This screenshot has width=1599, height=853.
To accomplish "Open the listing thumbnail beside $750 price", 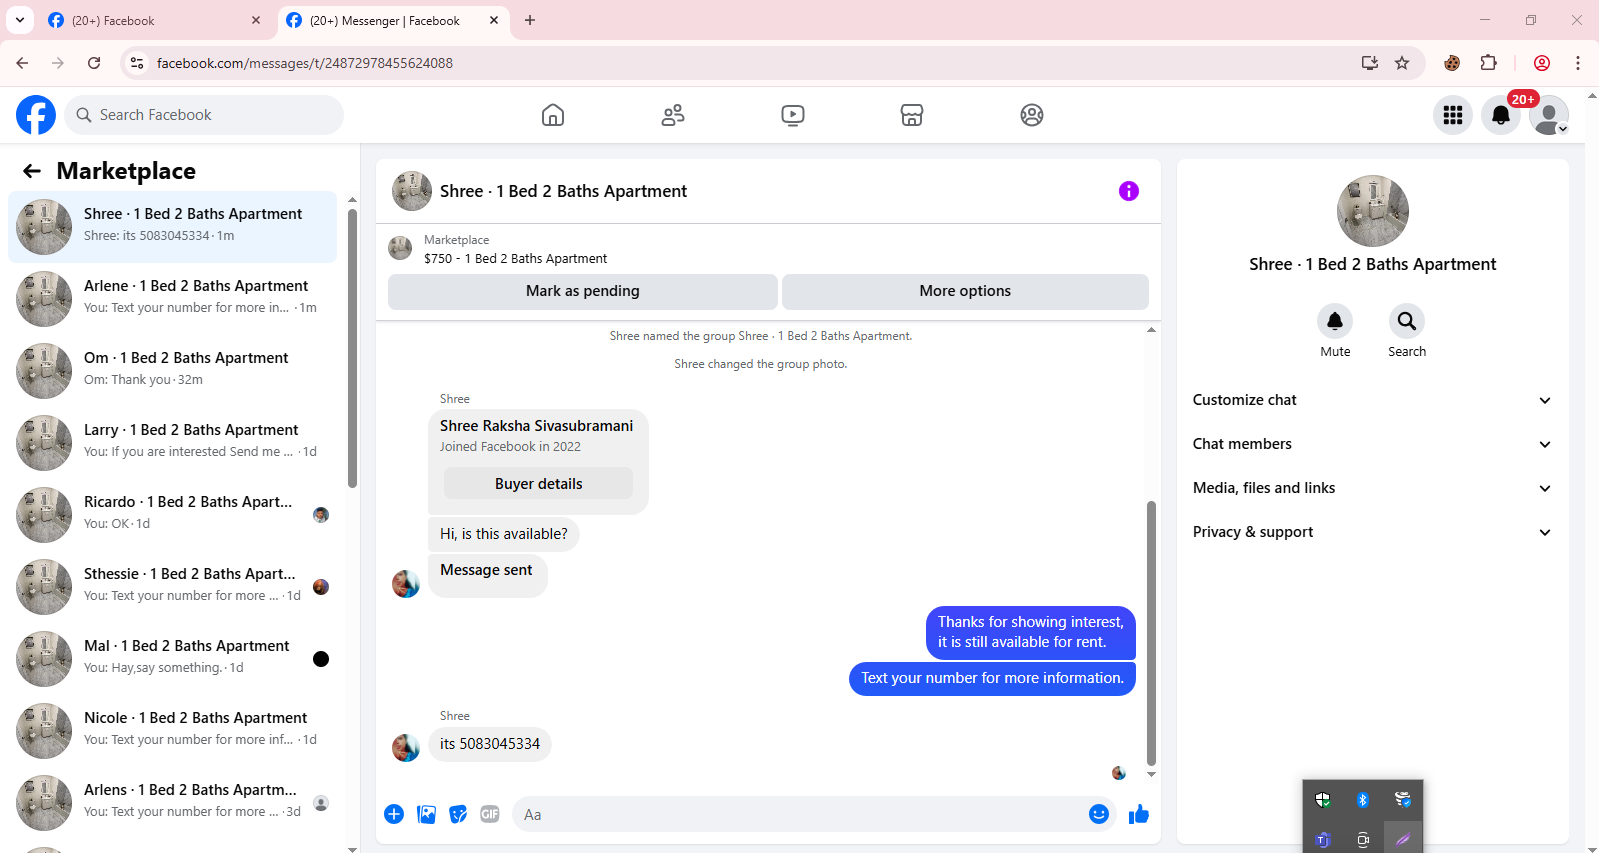I will pos(400,248).
